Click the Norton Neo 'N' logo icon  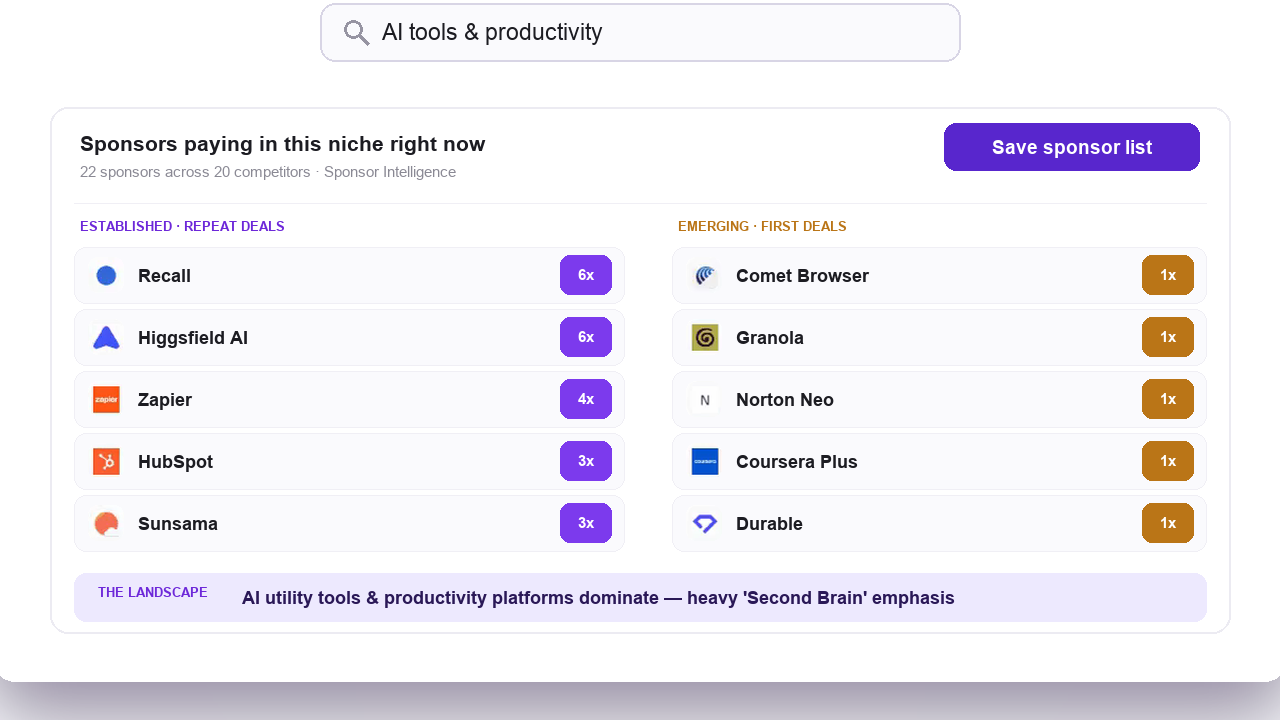[705, 400]
